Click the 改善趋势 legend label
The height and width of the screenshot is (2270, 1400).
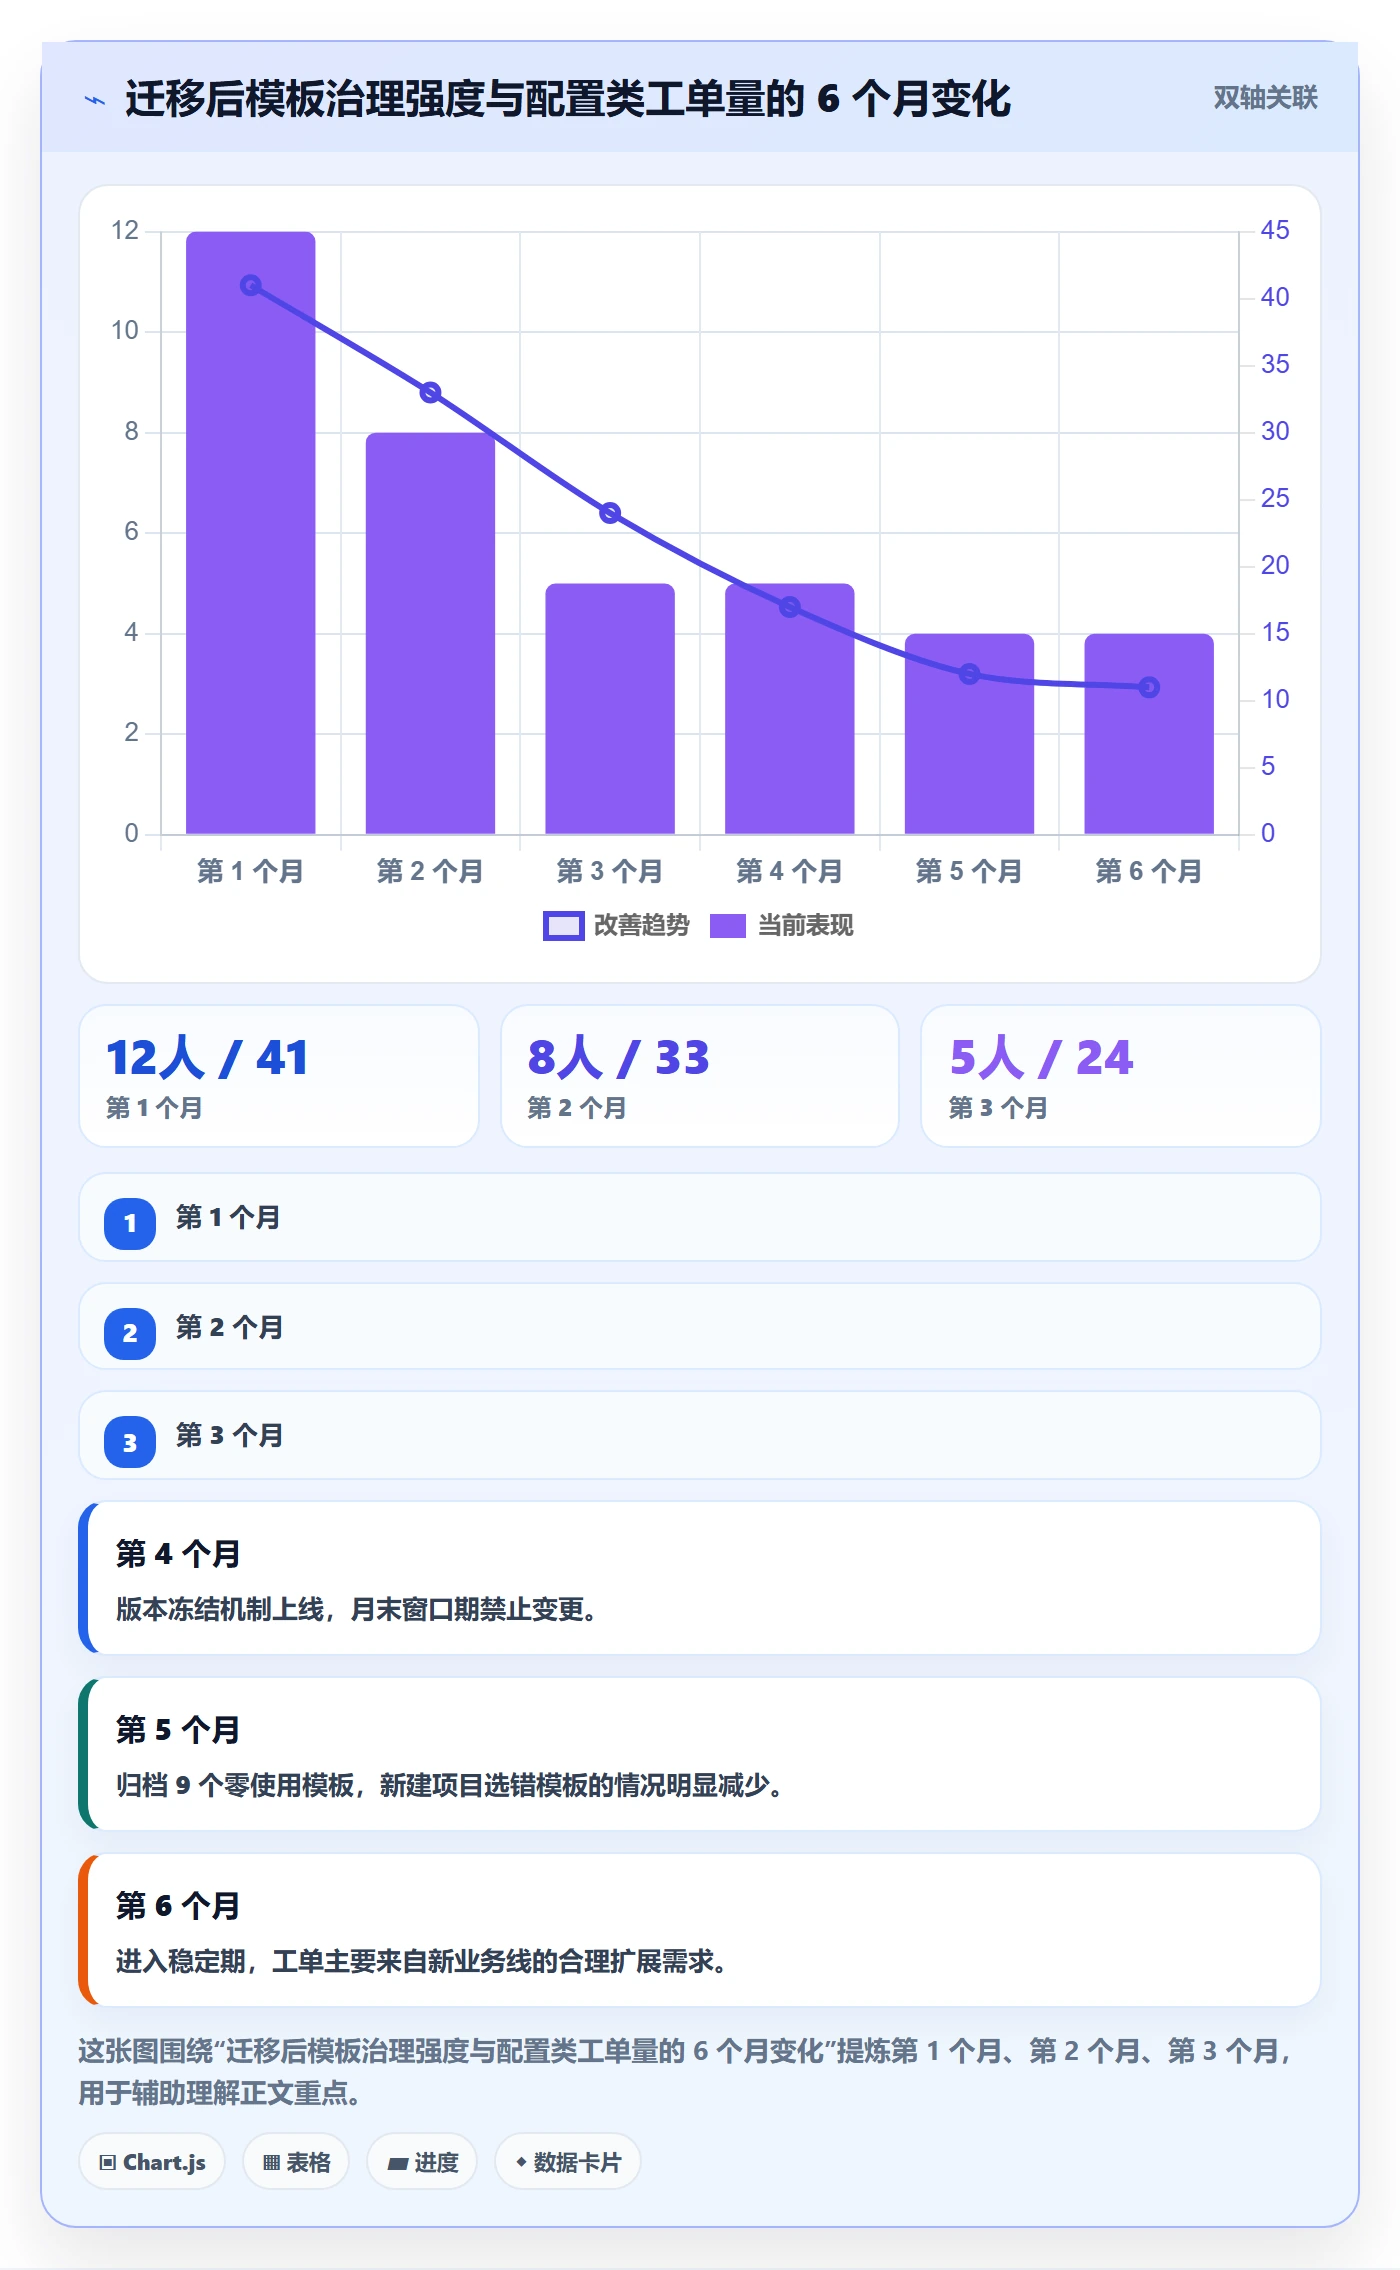coord(641,926)
